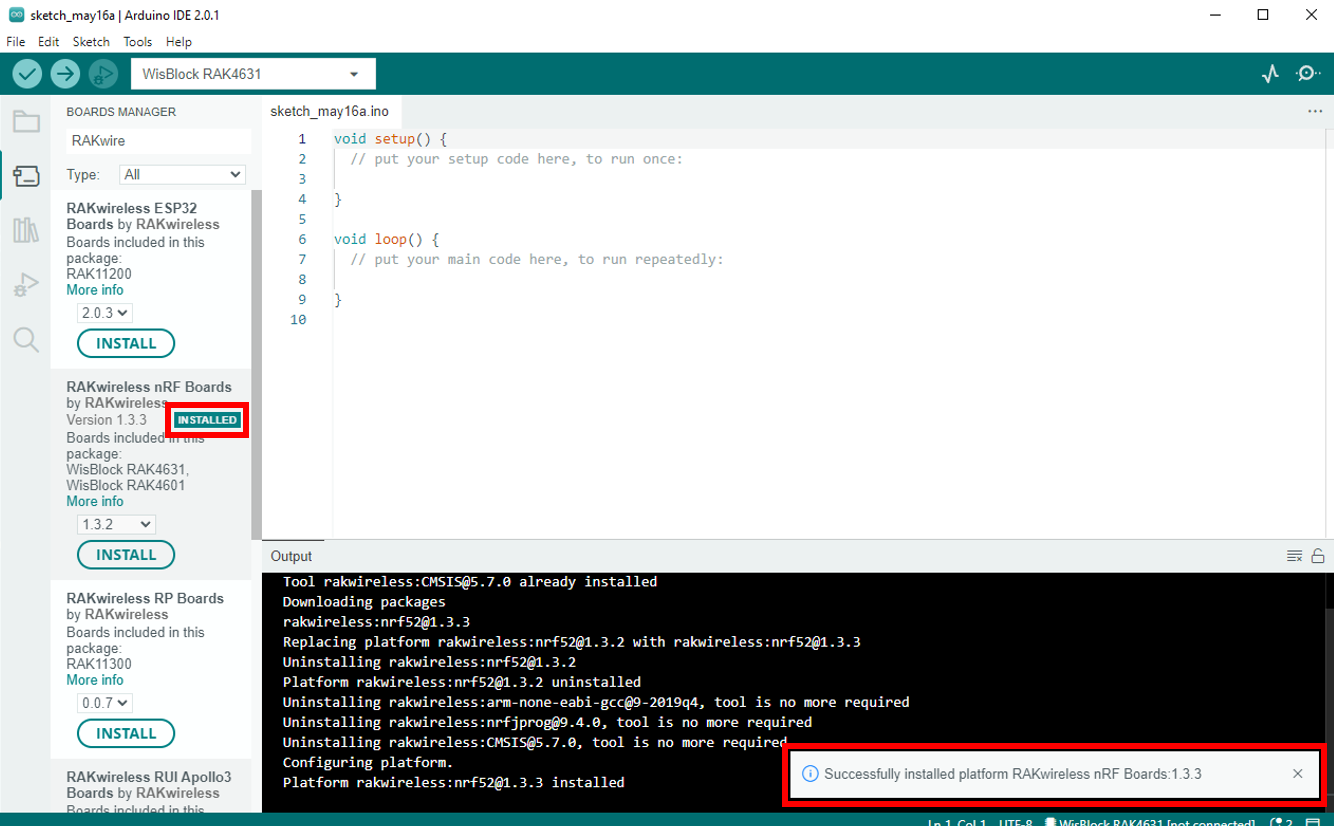Click the BOARDS MANAGER panel heading
Viewport: 1334px width, 826px height.
121,112
